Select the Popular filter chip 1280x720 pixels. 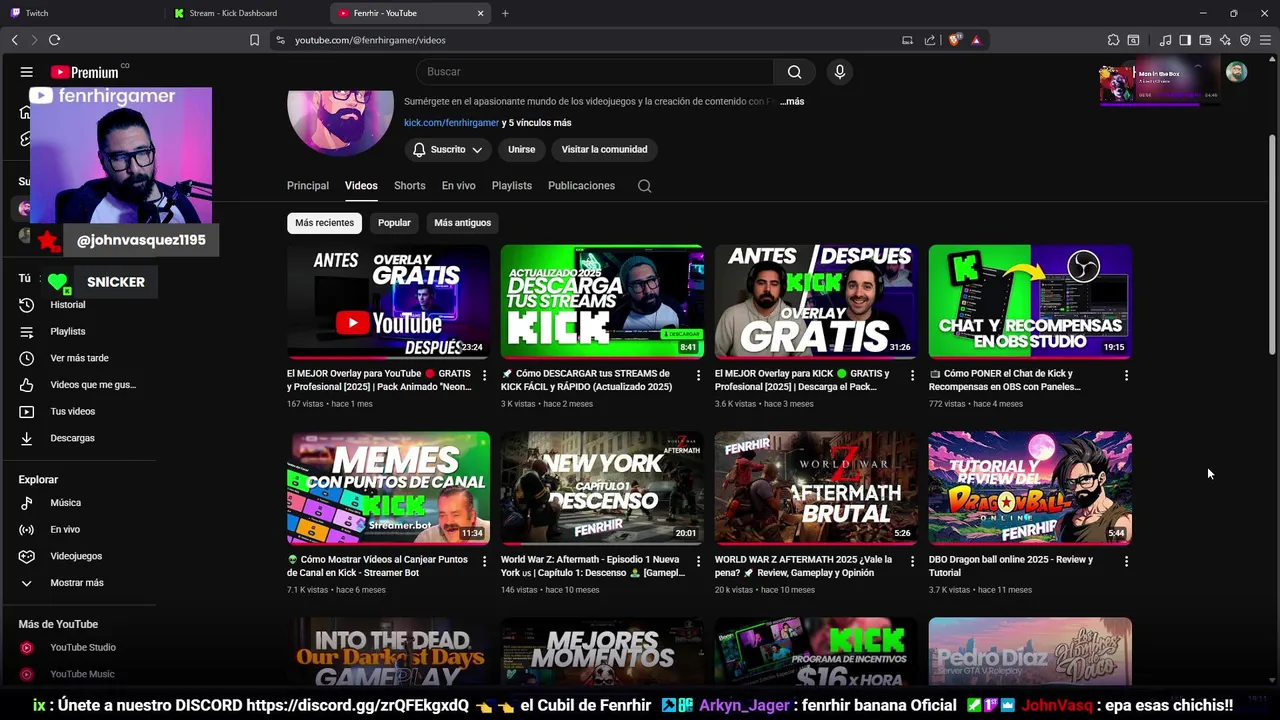[394, 223]
